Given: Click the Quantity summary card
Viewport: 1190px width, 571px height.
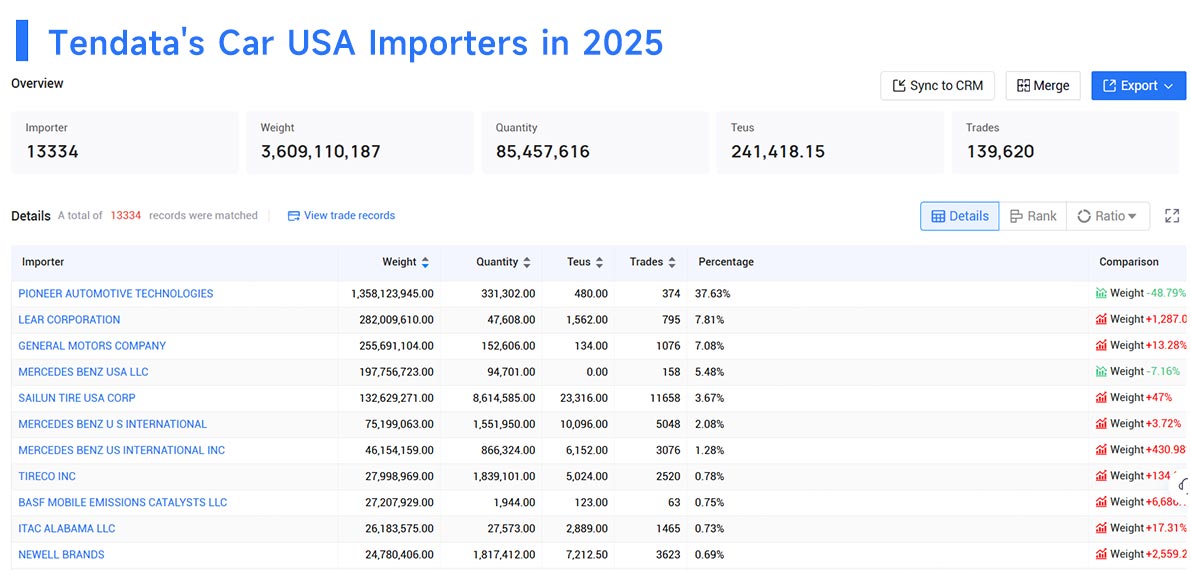Looking at the screenshot, I should (595, 143).
